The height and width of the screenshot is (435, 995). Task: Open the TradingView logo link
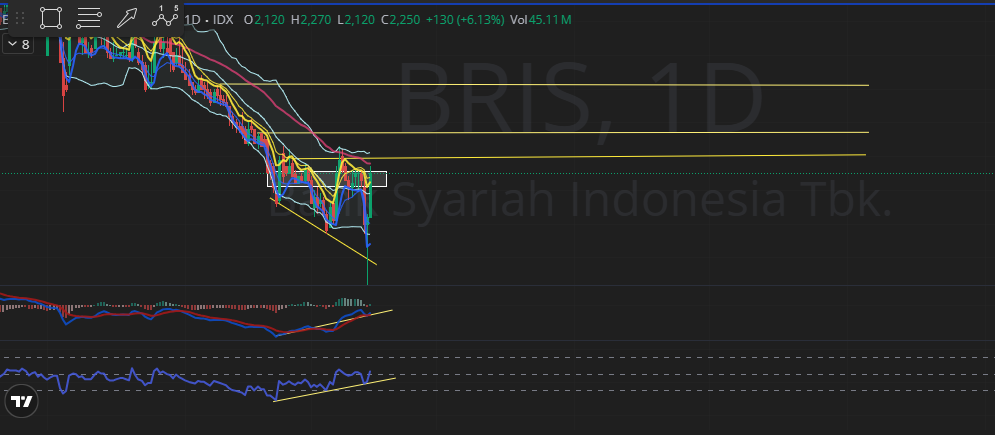click(x=22, y=401)
